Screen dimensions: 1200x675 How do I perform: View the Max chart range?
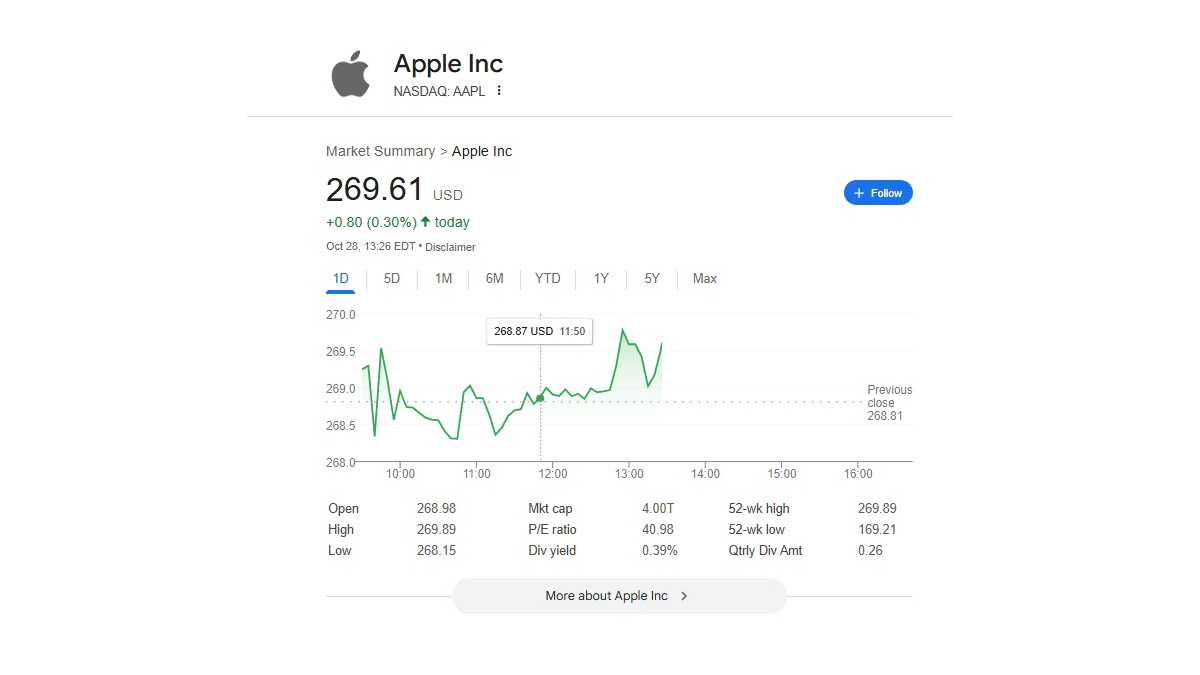704,278
